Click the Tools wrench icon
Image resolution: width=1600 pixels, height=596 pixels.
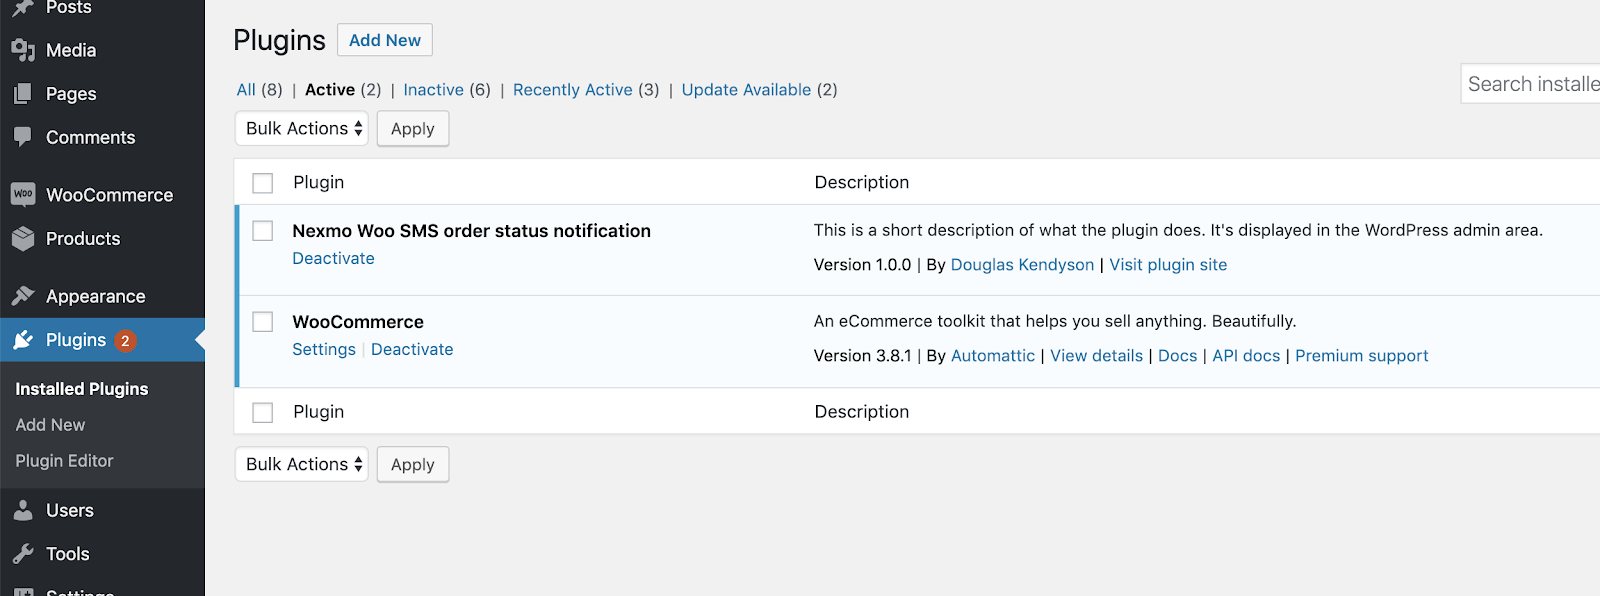click(23, 554)
